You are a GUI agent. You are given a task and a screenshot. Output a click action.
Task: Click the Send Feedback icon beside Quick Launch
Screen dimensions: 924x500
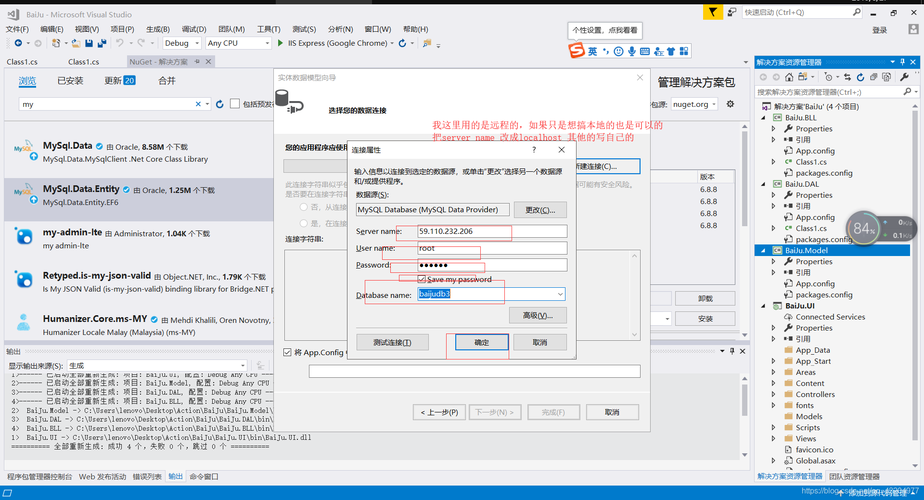point(731,12)
